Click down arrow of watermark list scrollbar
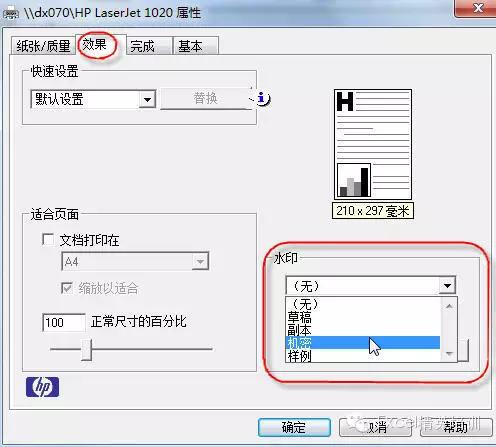 (449, 354)
